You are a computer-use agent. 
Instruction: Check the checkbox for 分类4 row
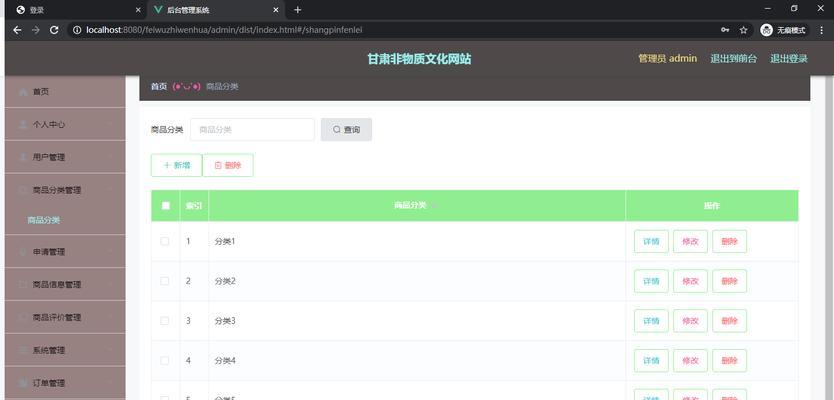[x=165, y=361]
